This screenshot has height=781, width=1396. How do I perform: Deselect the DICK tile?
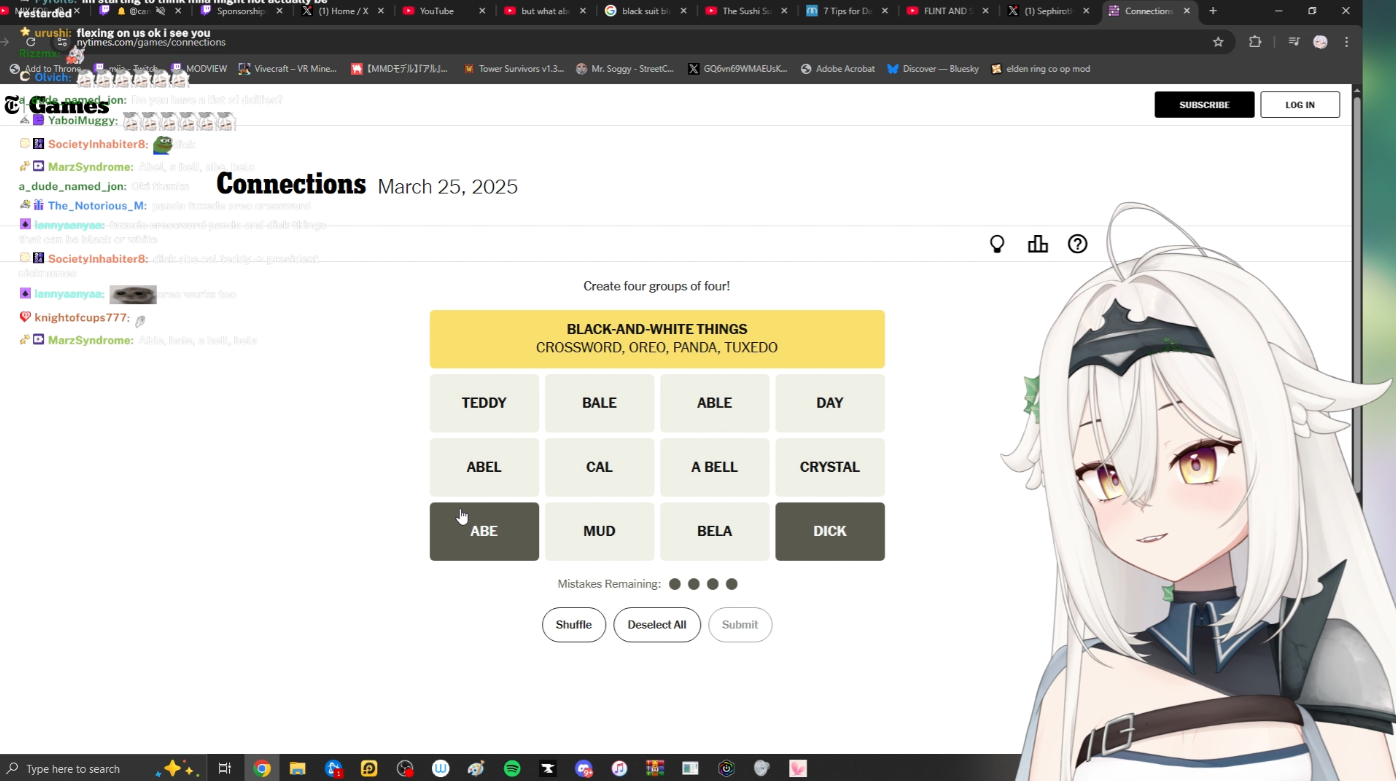[x=830, y=531]
